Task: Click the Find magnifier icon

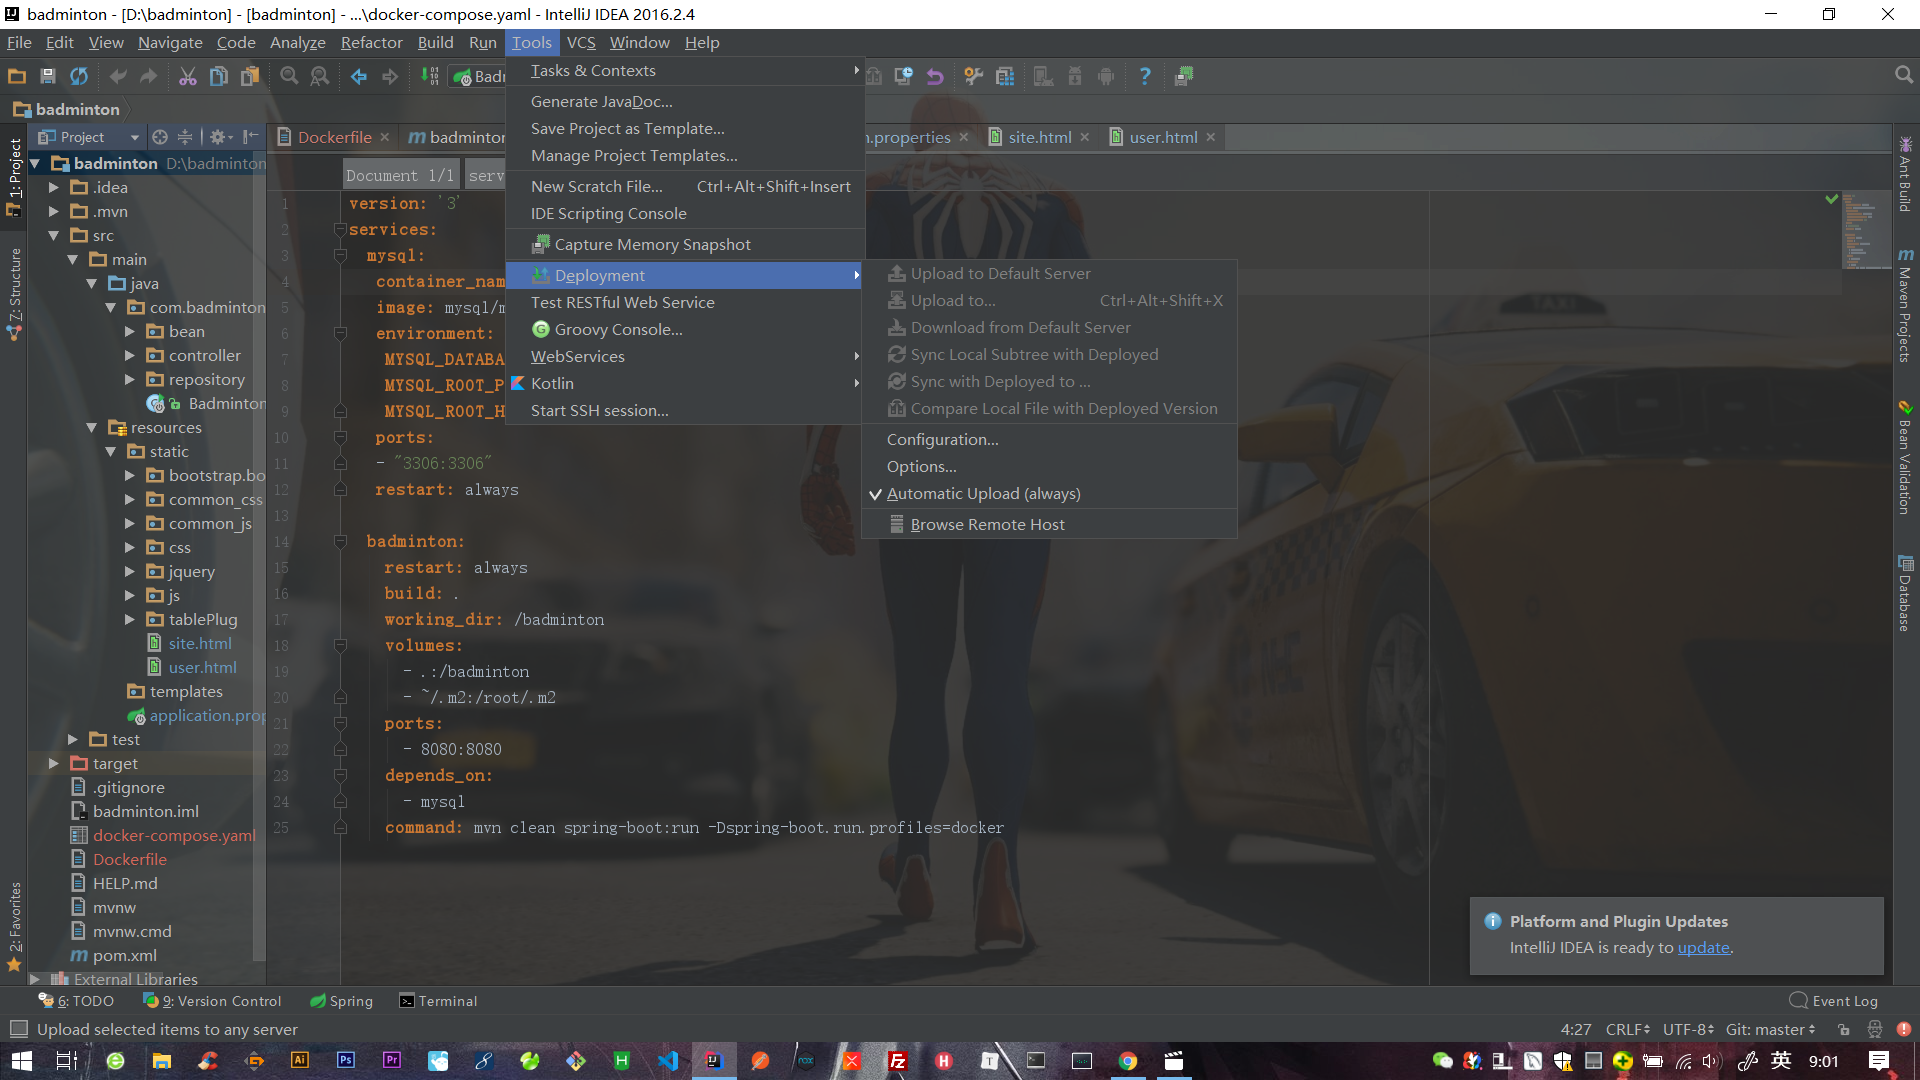Action: click(x=289, y=76)
